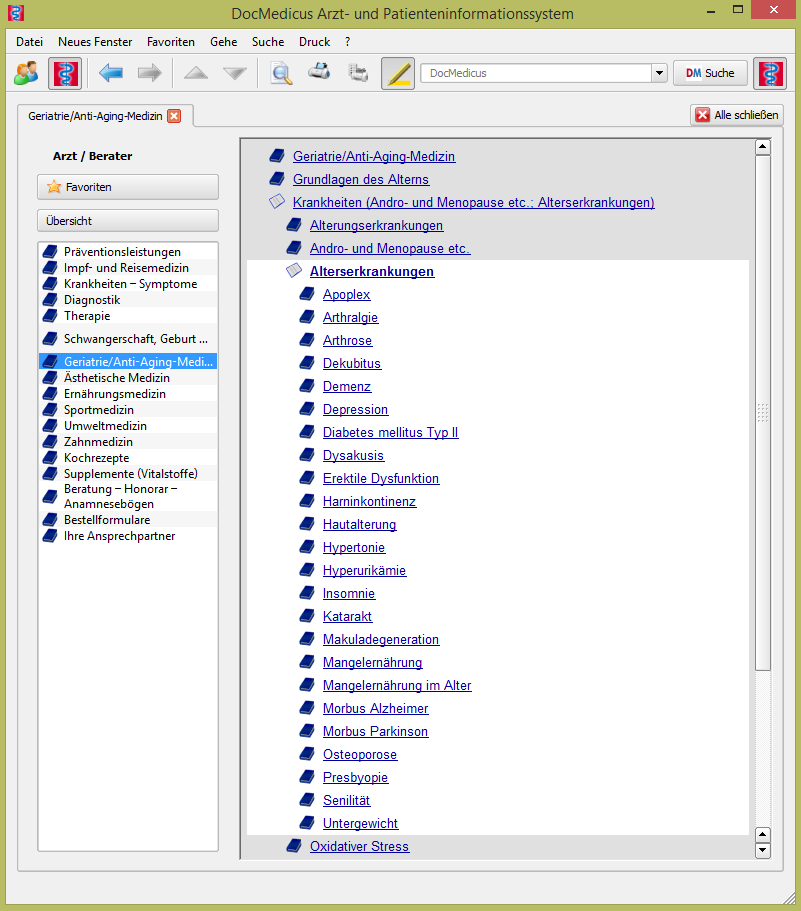The width and height of the screenshot is (801, 911).
Task: Click the book icon beside Demenz
Action: [307, 386]
